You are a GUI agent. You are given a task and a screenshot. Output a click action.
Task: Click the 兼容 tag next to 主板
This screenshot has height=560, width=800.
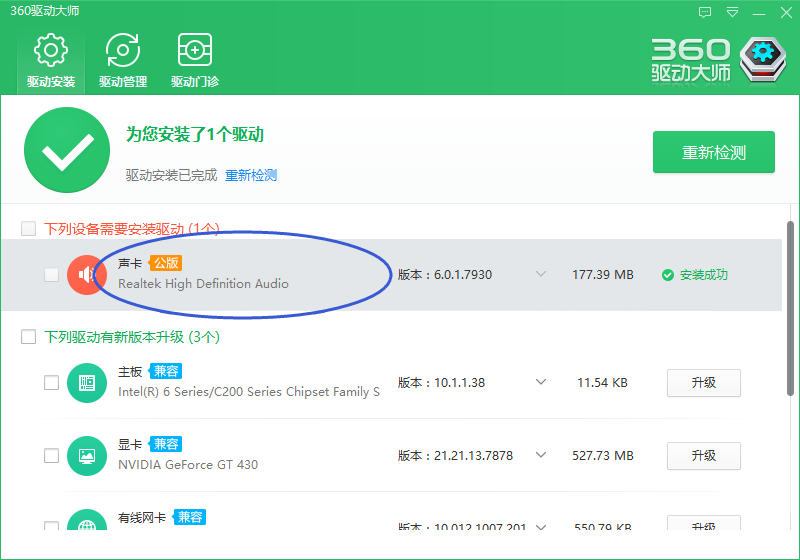pos(166,371)
